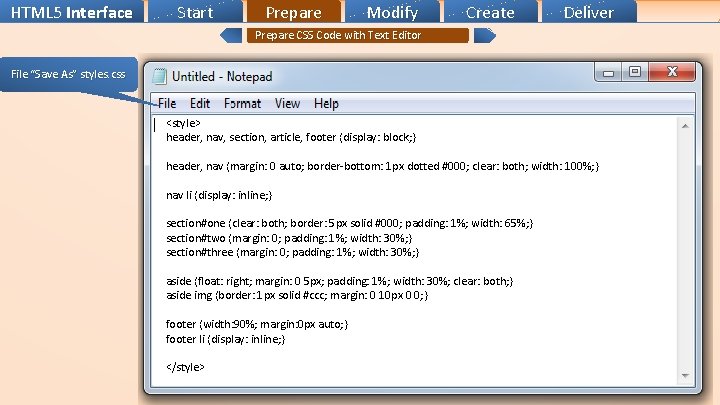
Task: Click the closing </style> tag line
Action: (x=185, y=367)
